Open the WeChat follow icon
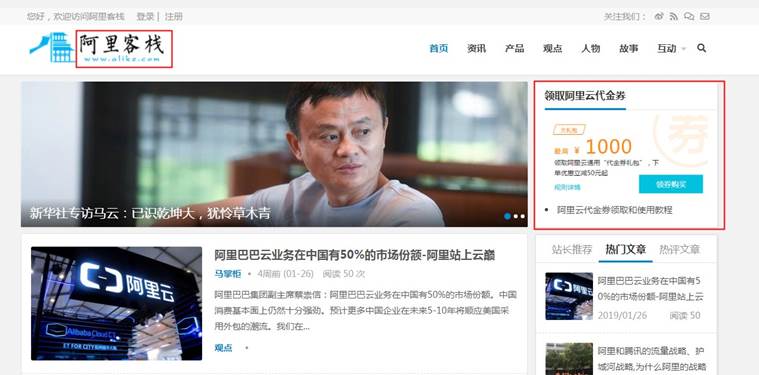Screen dimensions: 759x375 click(x=689, y=16)
